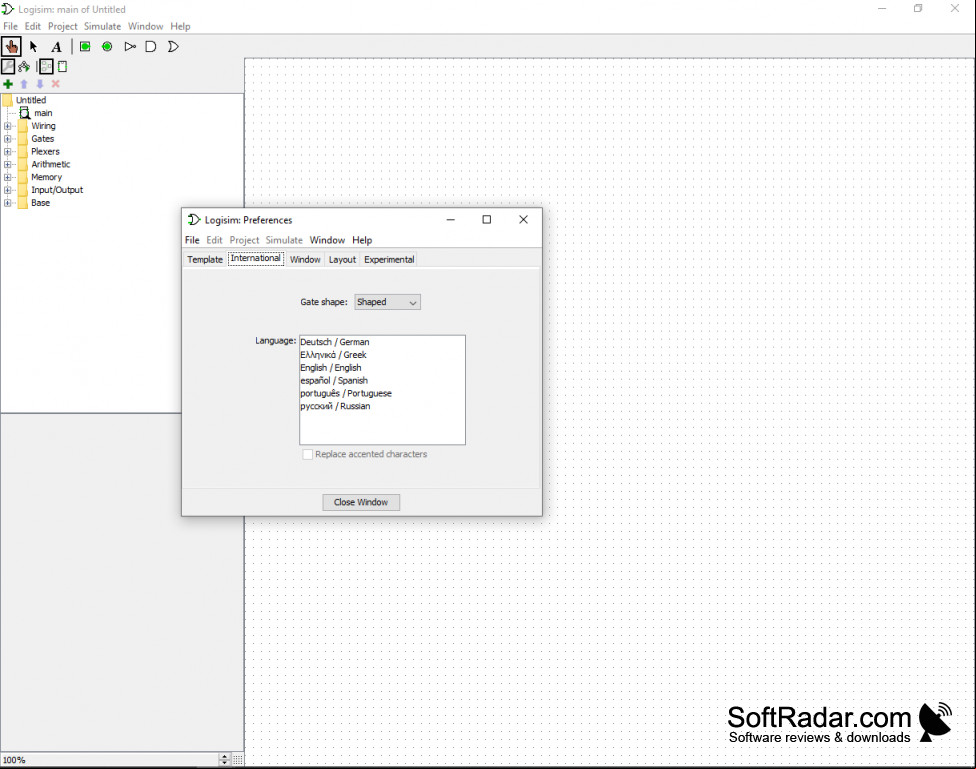The image size is (976, 769).
Task: Select the main circuit label
Action: pos(43,113)
